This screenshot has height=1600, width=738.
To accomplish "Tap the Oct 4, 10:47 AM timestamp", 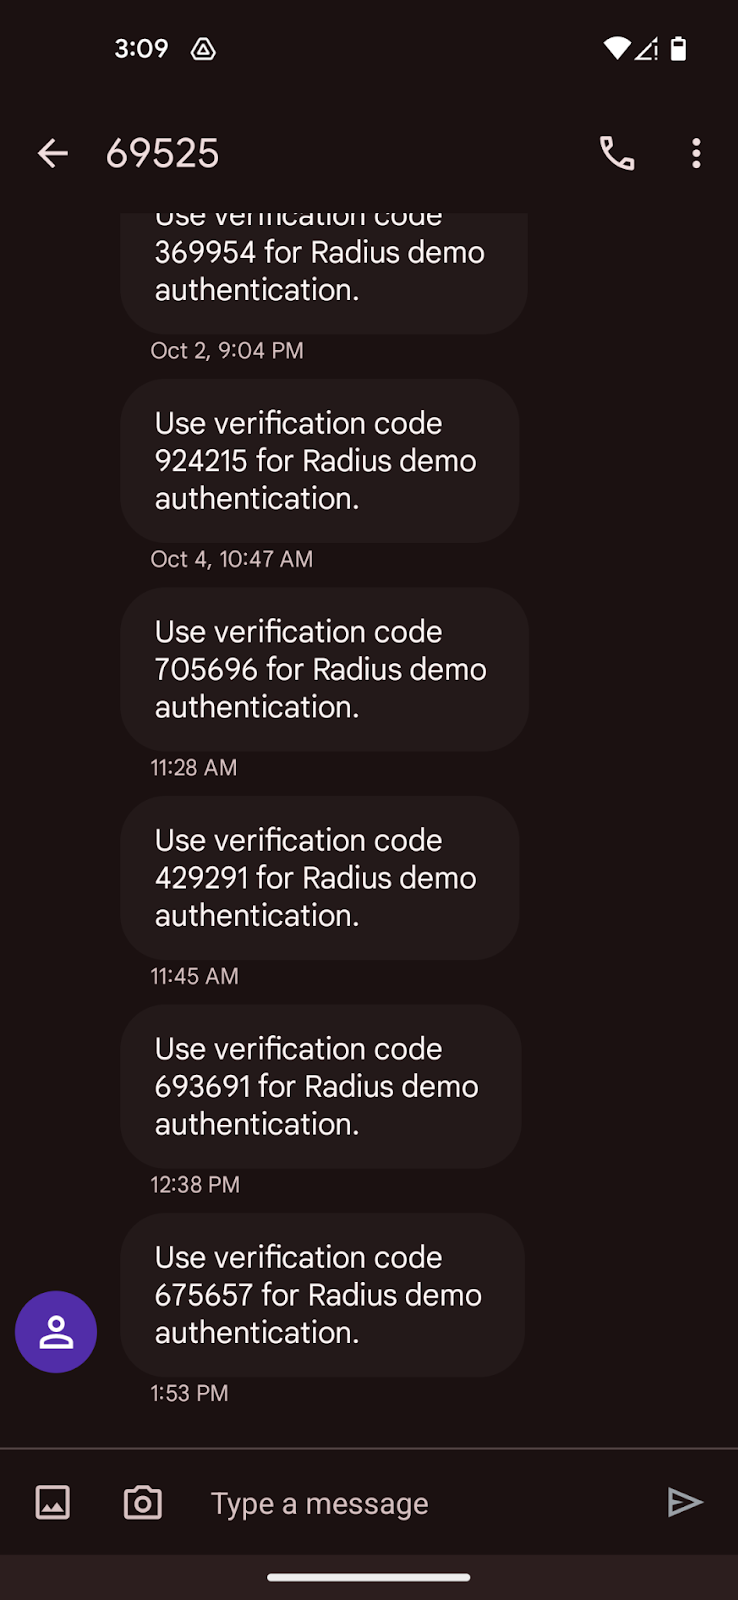I will click(231, 559).
